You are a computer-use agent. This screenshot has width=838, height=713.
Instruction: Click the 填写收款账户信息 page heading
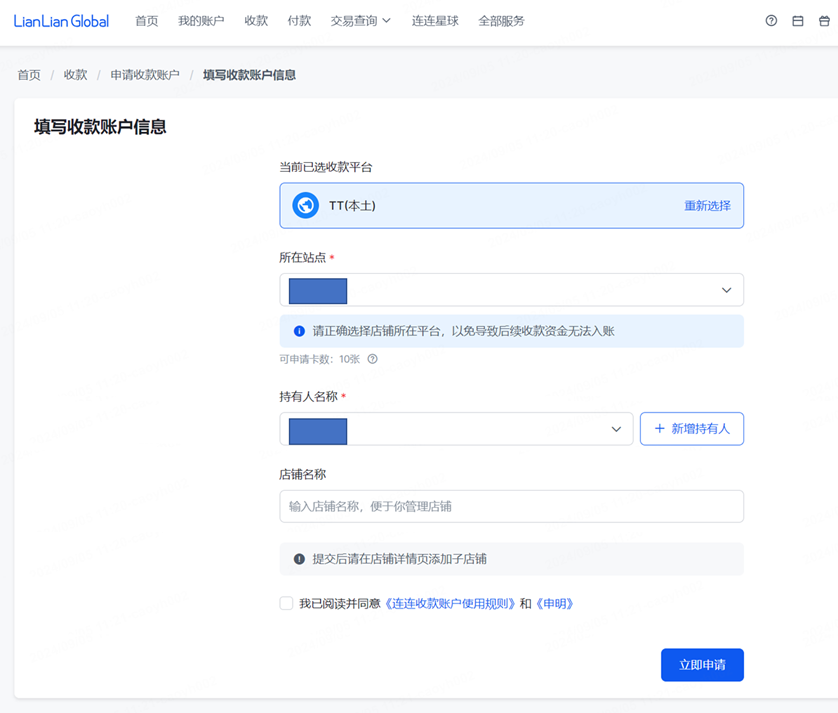click(x=100, y=127)
